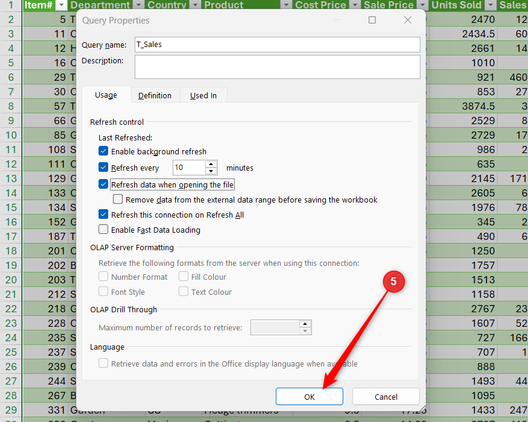Open the Sale Price filter dropdown
Viewport: 528px width, 422px height.
click(423, 5)
